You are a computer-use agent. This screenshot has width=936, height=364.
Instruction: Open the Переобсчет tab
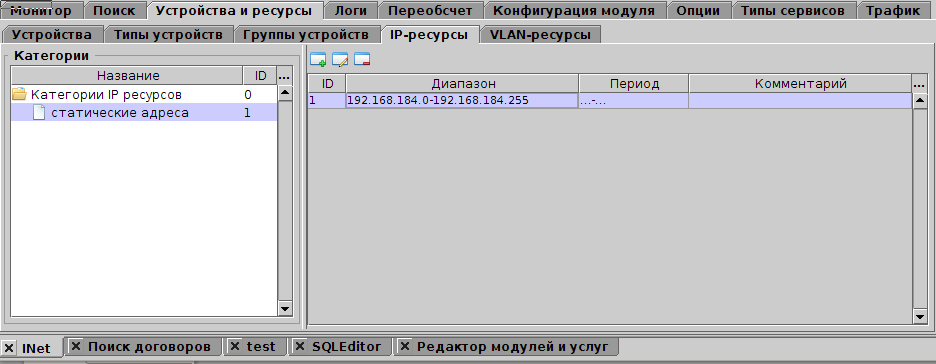pos(430,11)
